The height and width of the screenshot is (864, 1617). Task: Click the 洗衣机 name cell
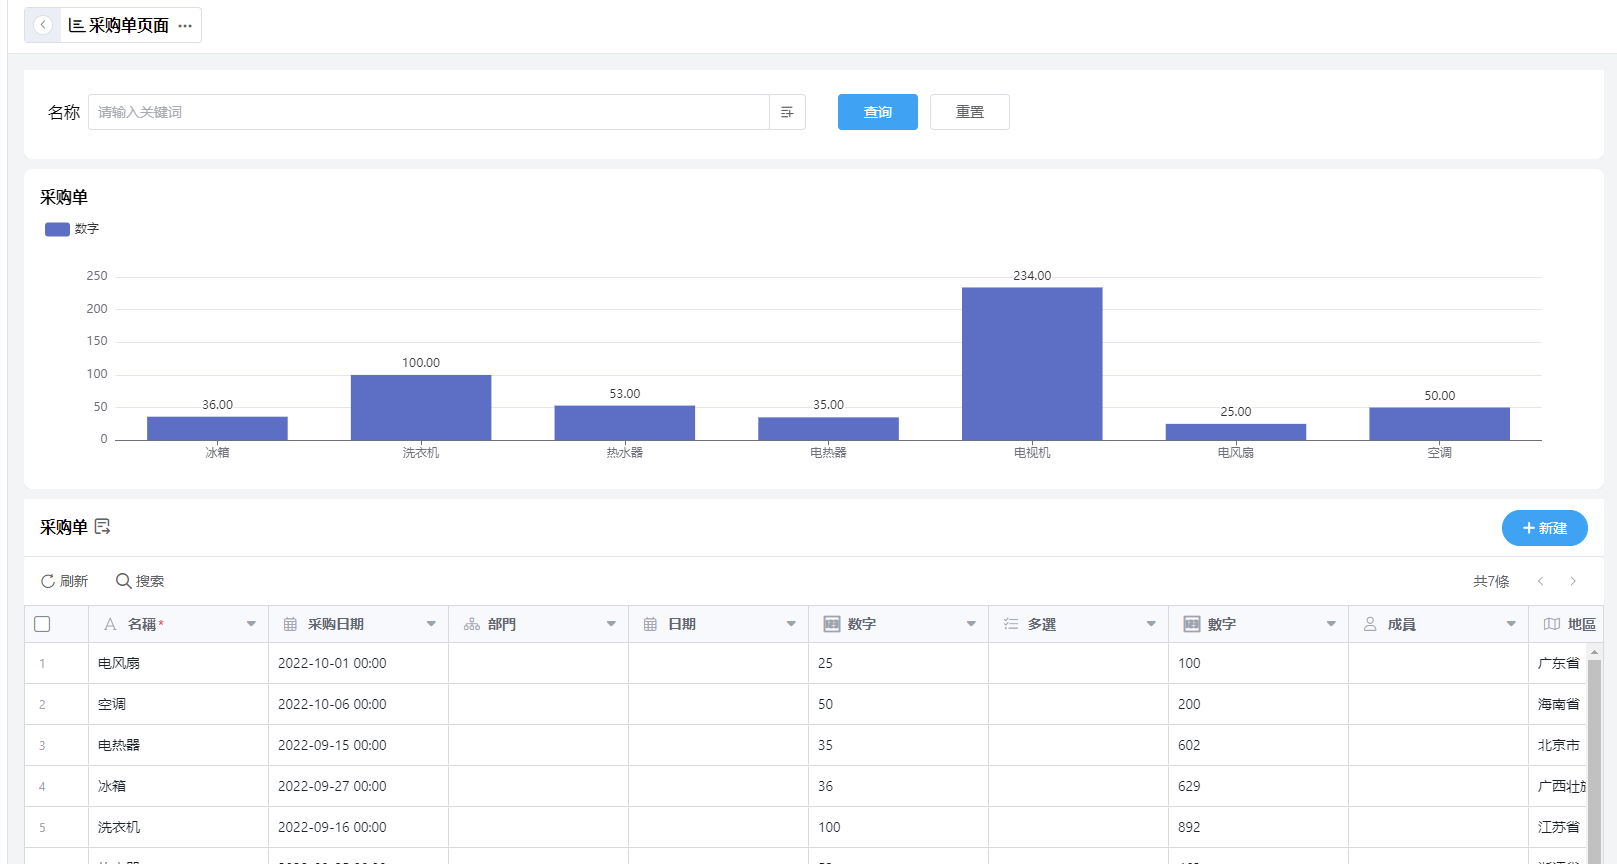pyautogui.click(x=178, y=827)
